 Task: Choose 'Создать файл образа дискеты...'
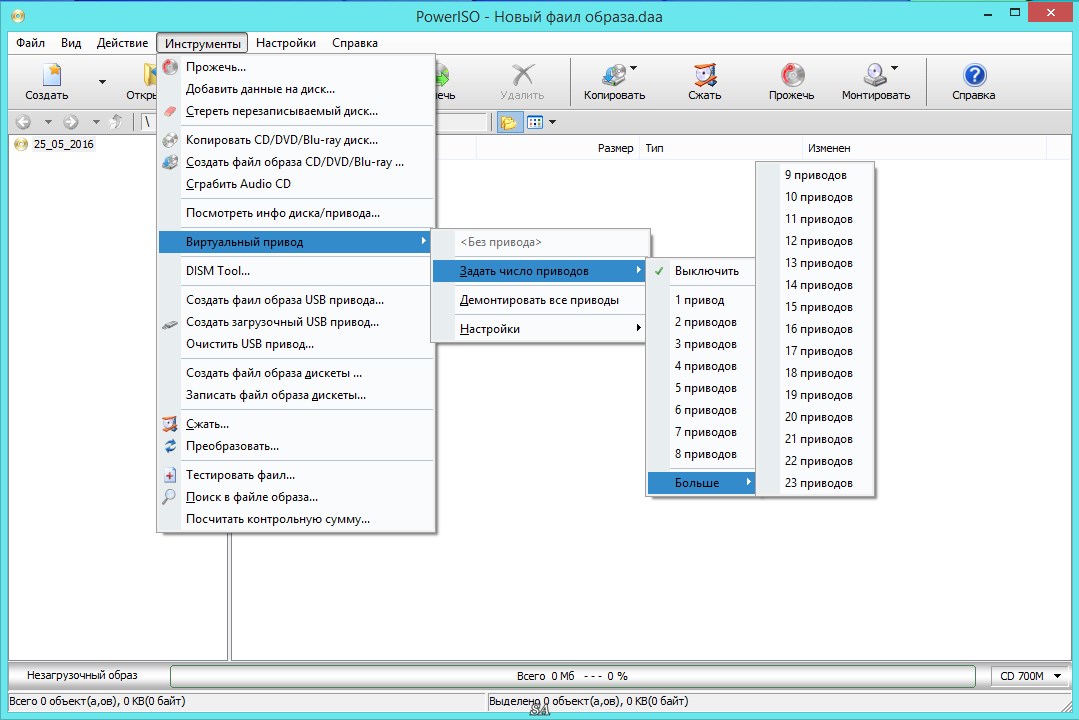(x=297, y=373)
